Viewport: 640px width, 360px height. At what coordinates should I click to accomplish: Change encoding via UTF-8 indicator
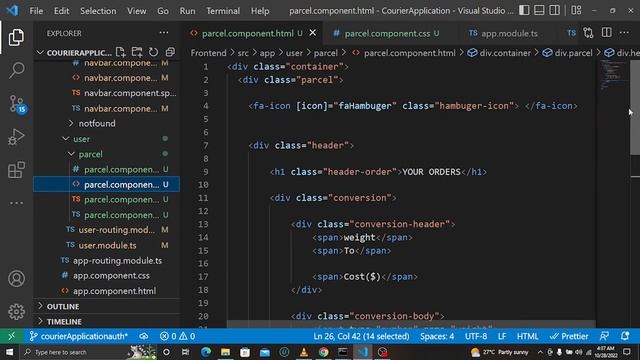476,336
